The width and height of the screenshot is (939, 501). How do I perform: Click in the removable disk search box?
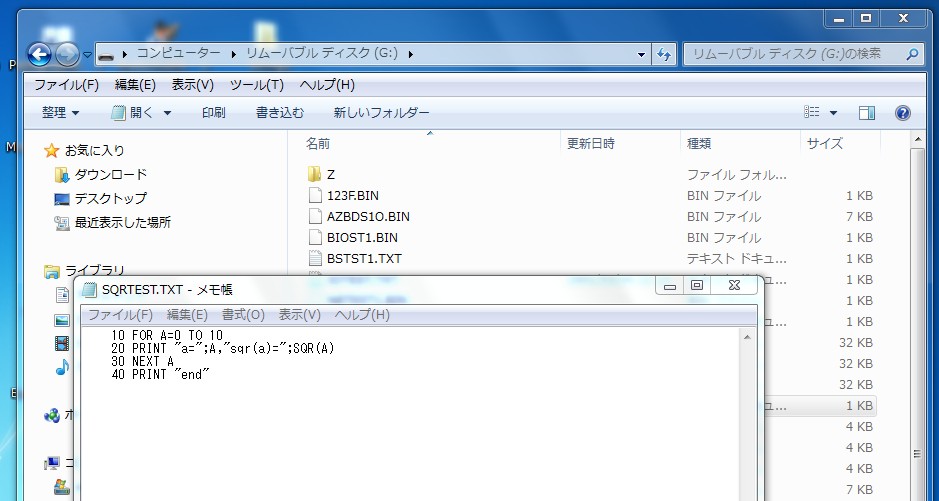(793, 54)
